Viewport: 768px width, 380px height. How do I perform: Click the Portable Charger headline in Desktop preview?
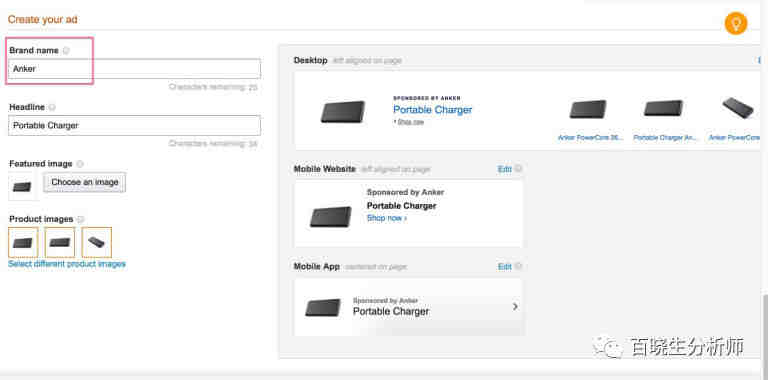tap(432, 110)
